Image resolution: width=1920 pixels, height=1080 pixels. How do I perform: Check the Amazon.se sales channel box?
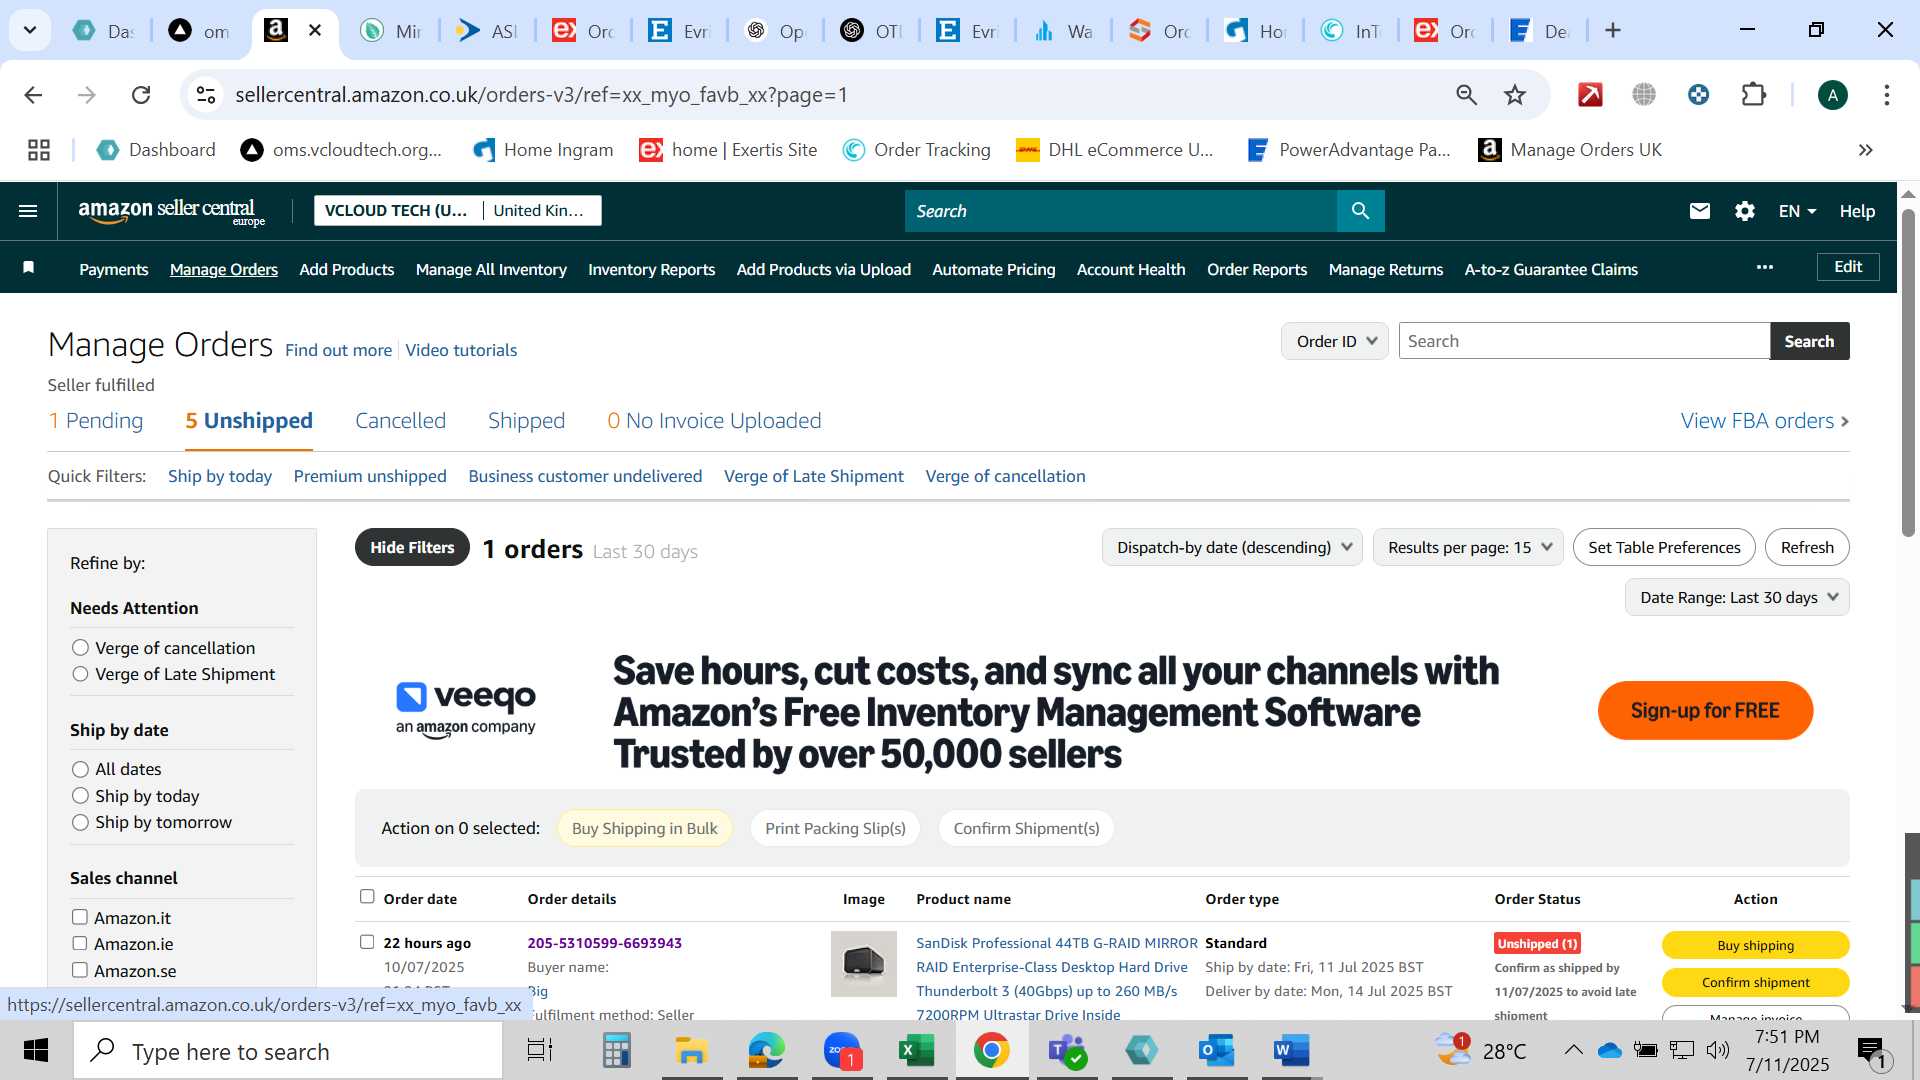[80, 970]
